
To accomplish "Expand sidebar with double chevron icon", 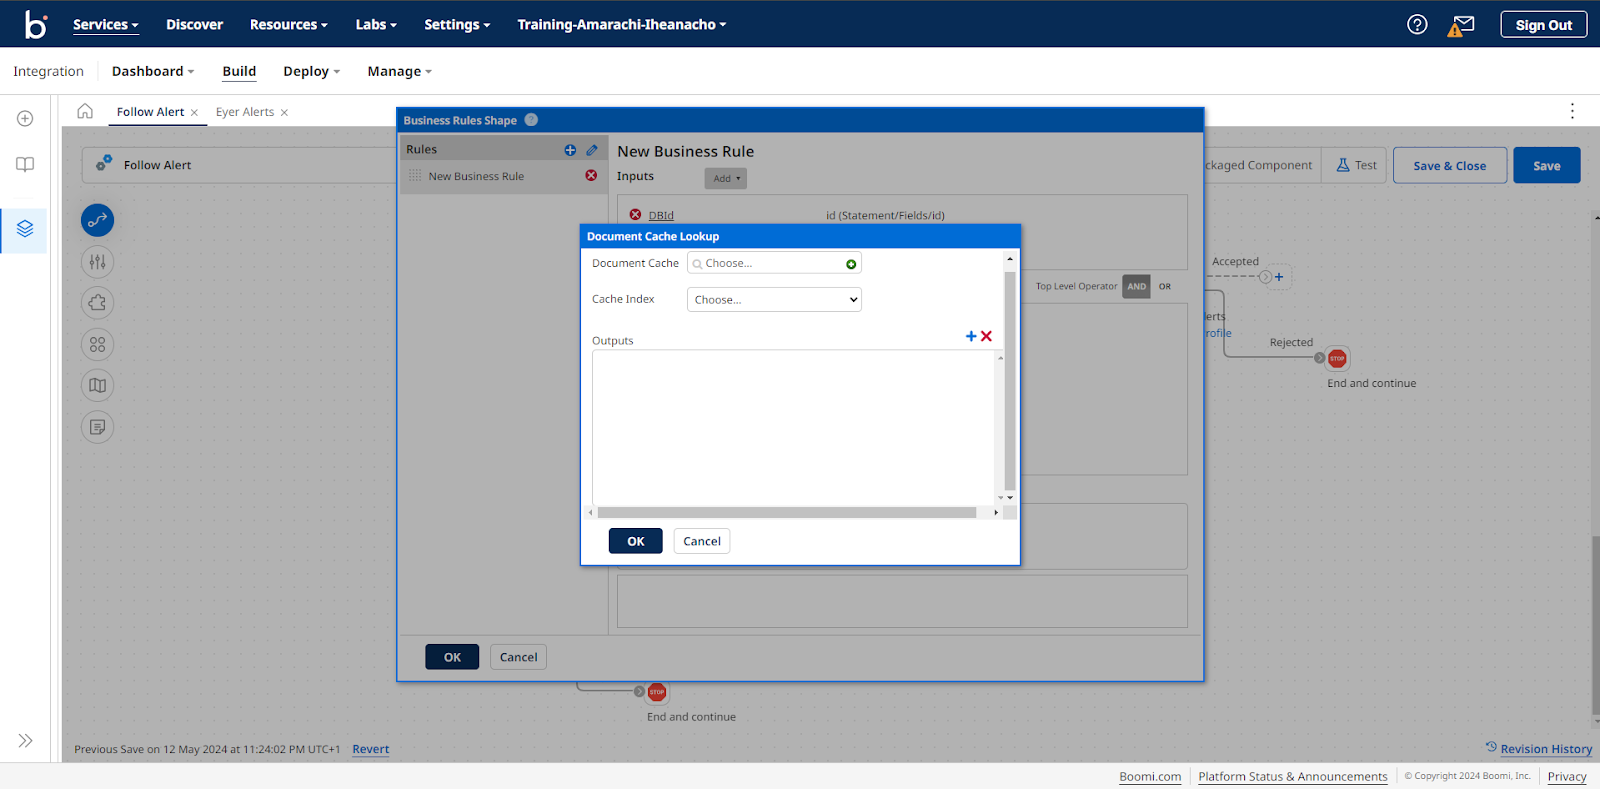I will pyautogui.click(x=25, y=740).
